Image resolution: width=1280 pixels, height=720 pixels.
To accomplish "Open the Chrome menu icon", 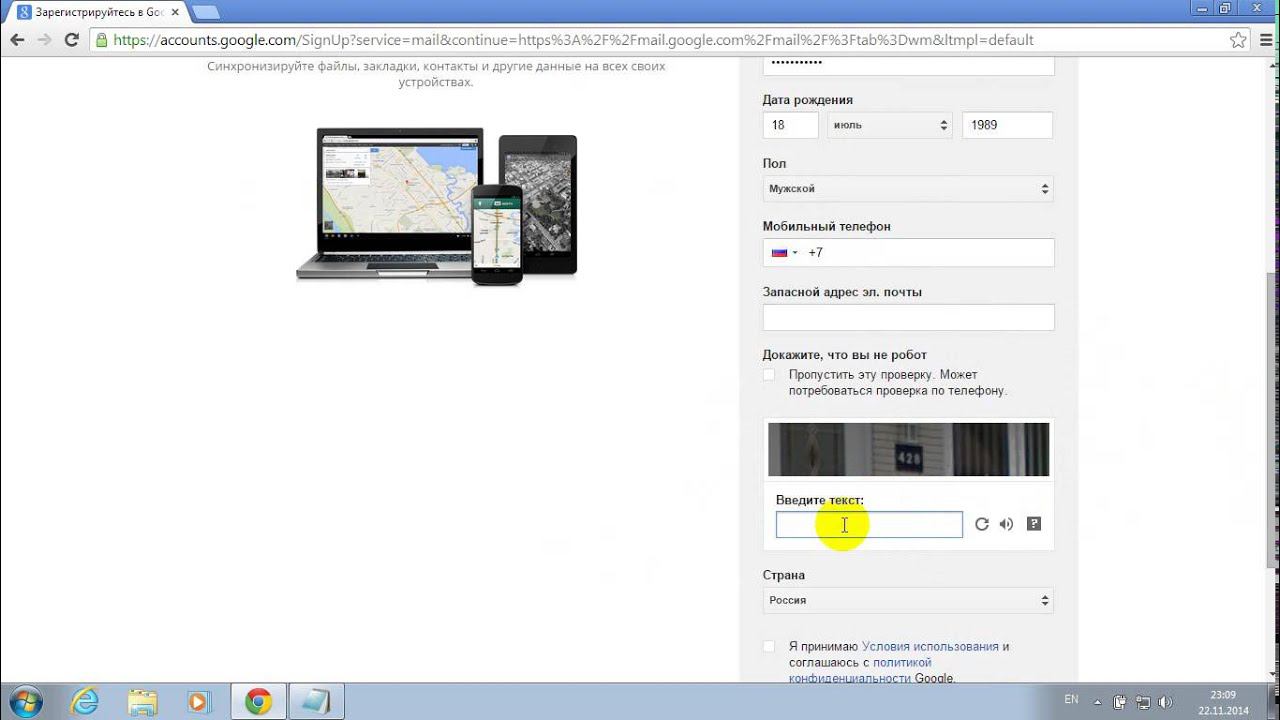I will point(1264,40).
